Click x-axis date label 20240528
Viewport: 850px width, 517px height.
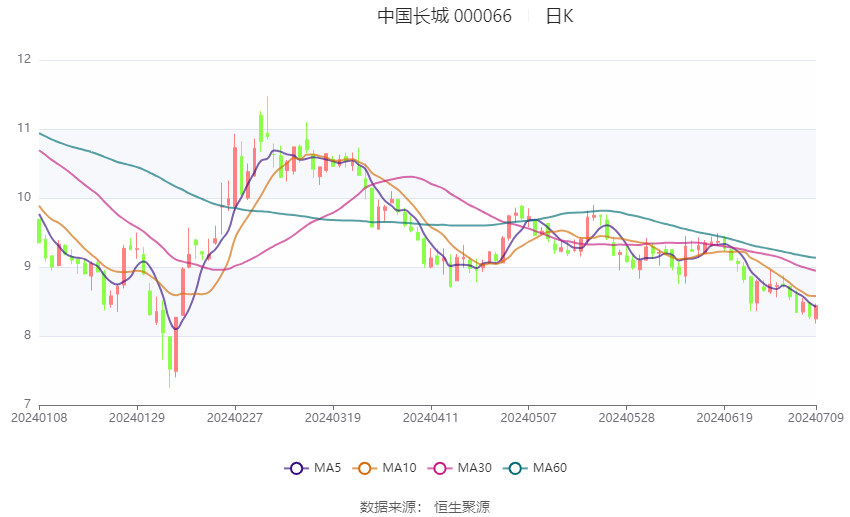tap(627, 418)
